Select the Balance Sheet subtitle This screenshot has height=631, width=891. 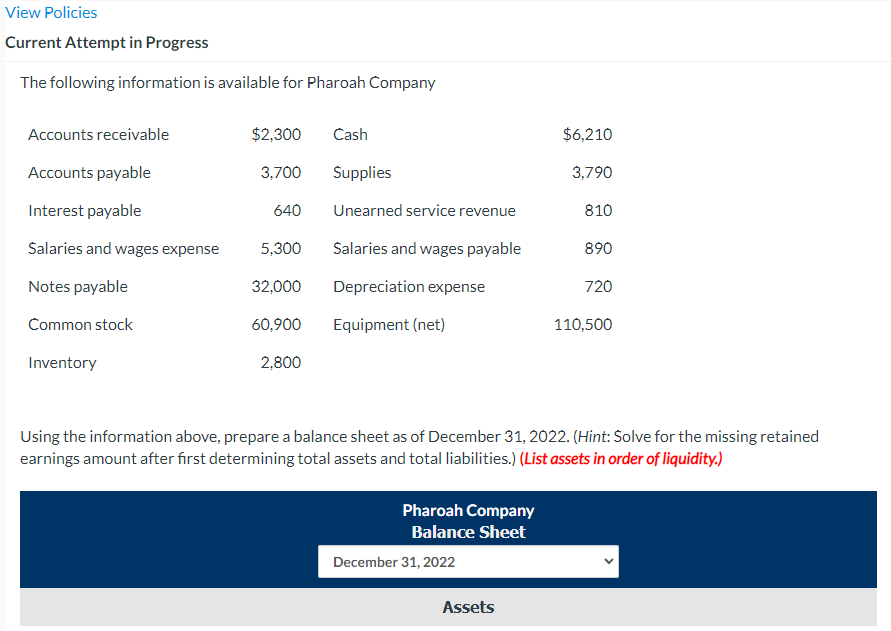[468, 531]
